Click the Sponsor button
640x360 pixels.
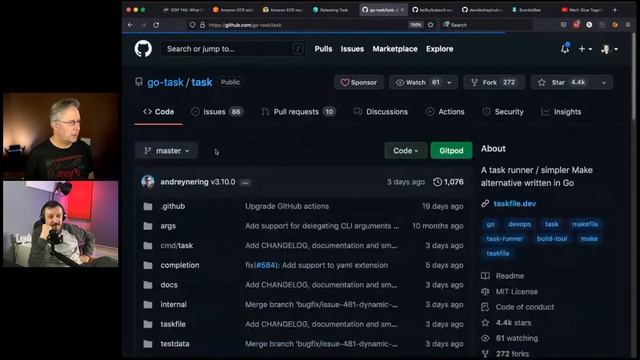point(359,82)
